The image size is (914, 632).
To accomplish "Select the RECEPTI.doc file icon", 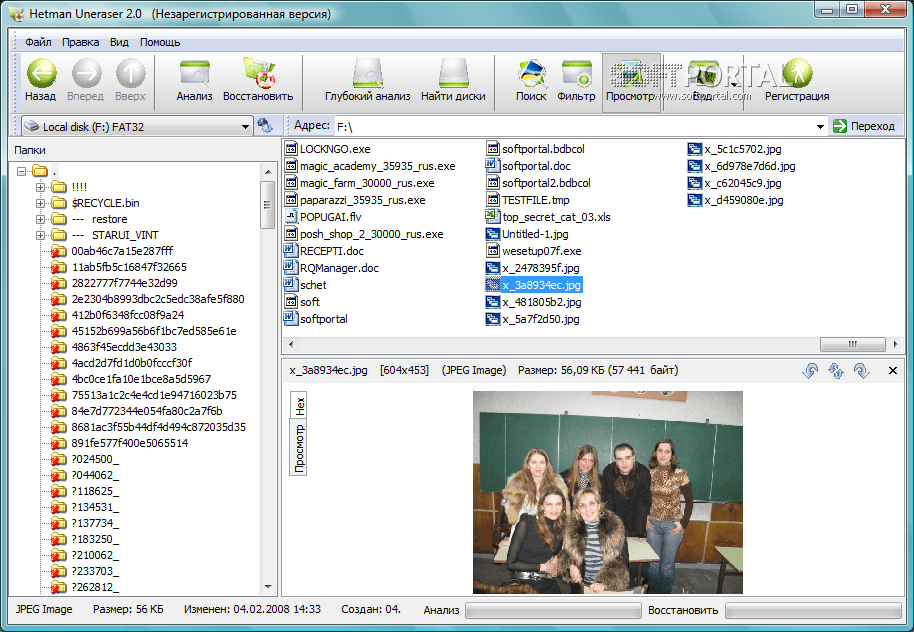I will [291, 251].
